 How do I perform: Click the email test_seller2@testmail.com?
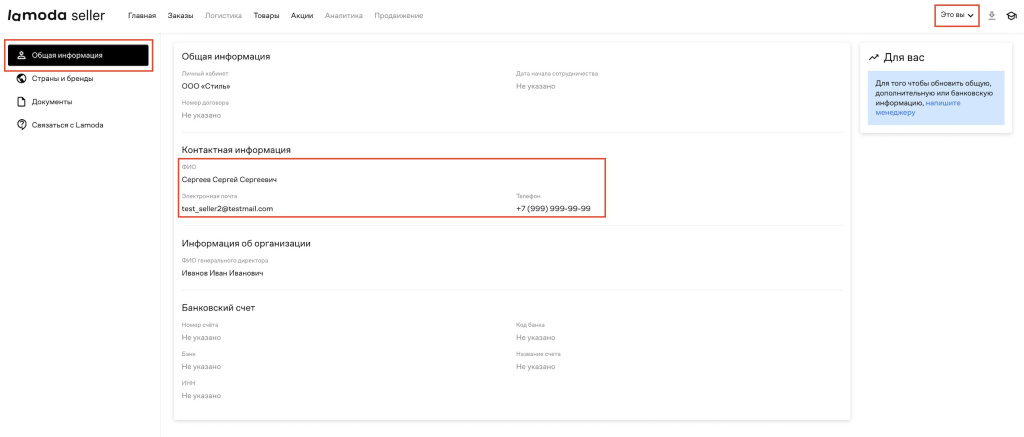pos(227,208)
